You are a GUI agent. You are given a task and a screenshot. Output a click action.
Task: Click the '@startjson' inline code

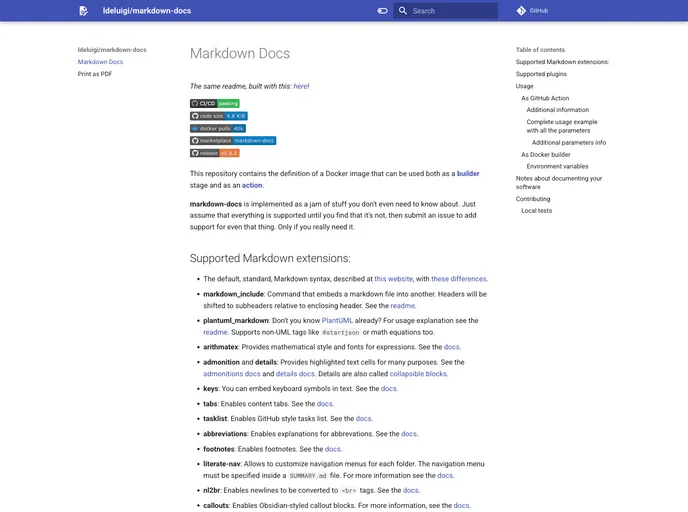point(340,333)
